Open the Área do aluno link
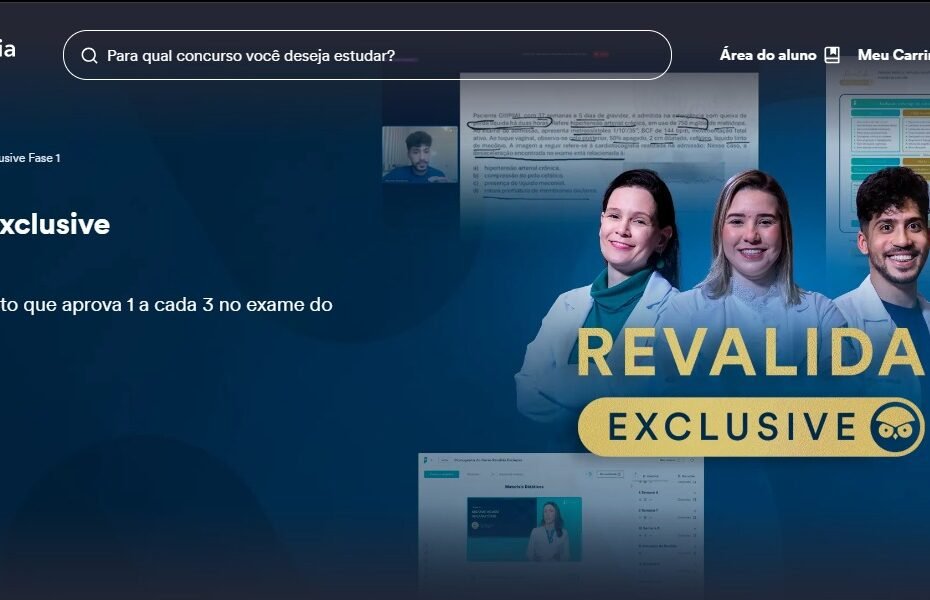 [768, 55]
